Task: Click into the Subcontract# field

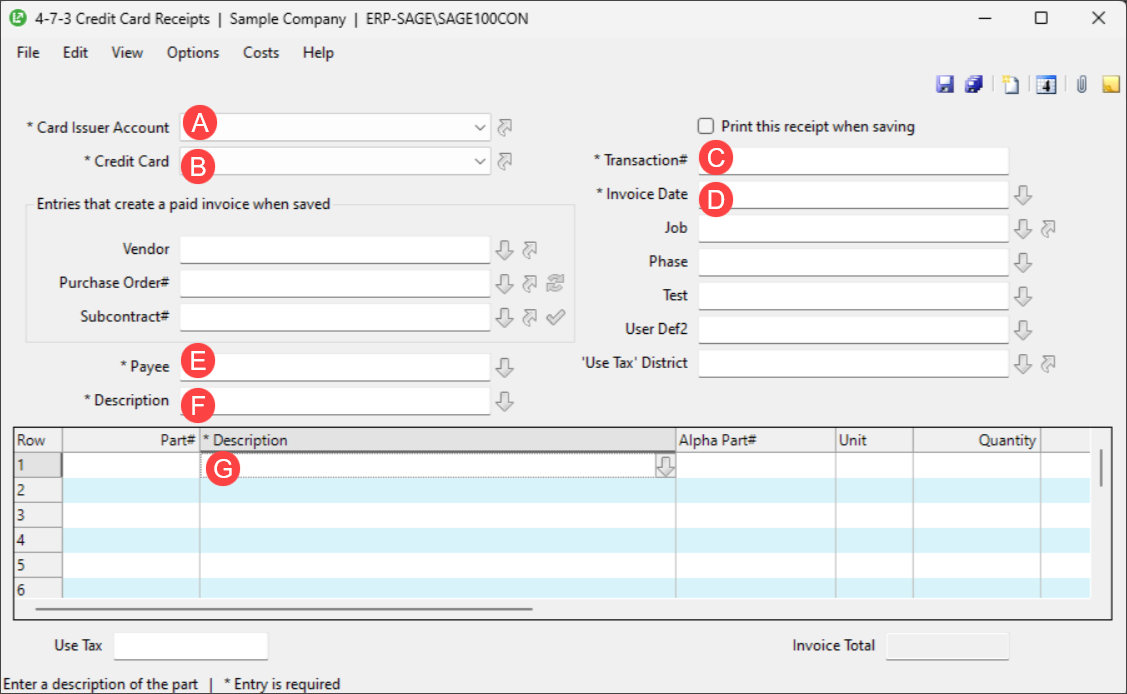Action: (335, 317)
